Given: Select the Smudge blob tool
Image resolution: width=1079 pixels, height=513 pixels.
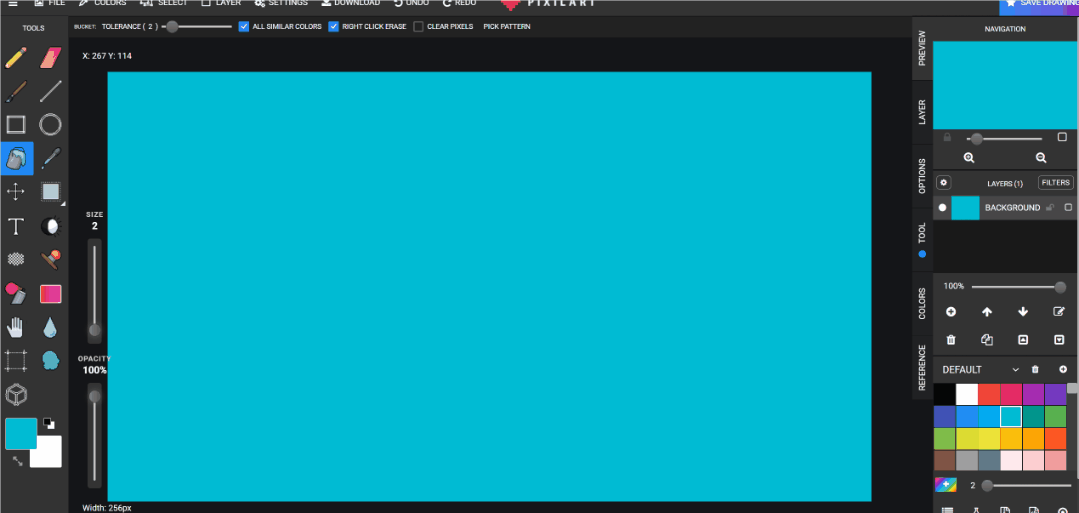Looking at the screenshot, I should [x=51, y=360].
